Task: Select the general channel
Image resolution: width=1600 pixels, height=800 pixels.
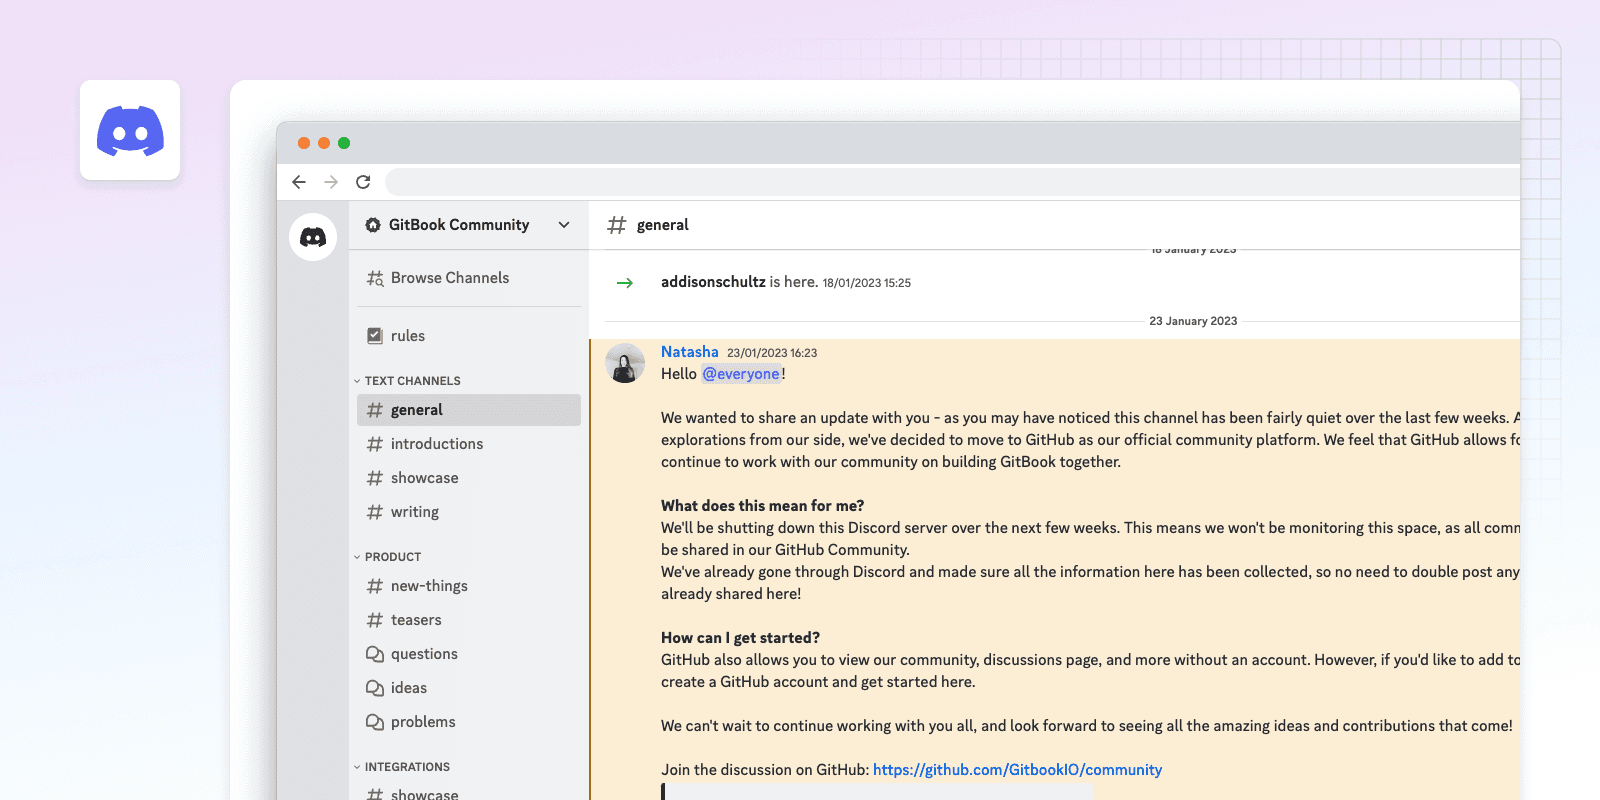Action: [469, 410]
